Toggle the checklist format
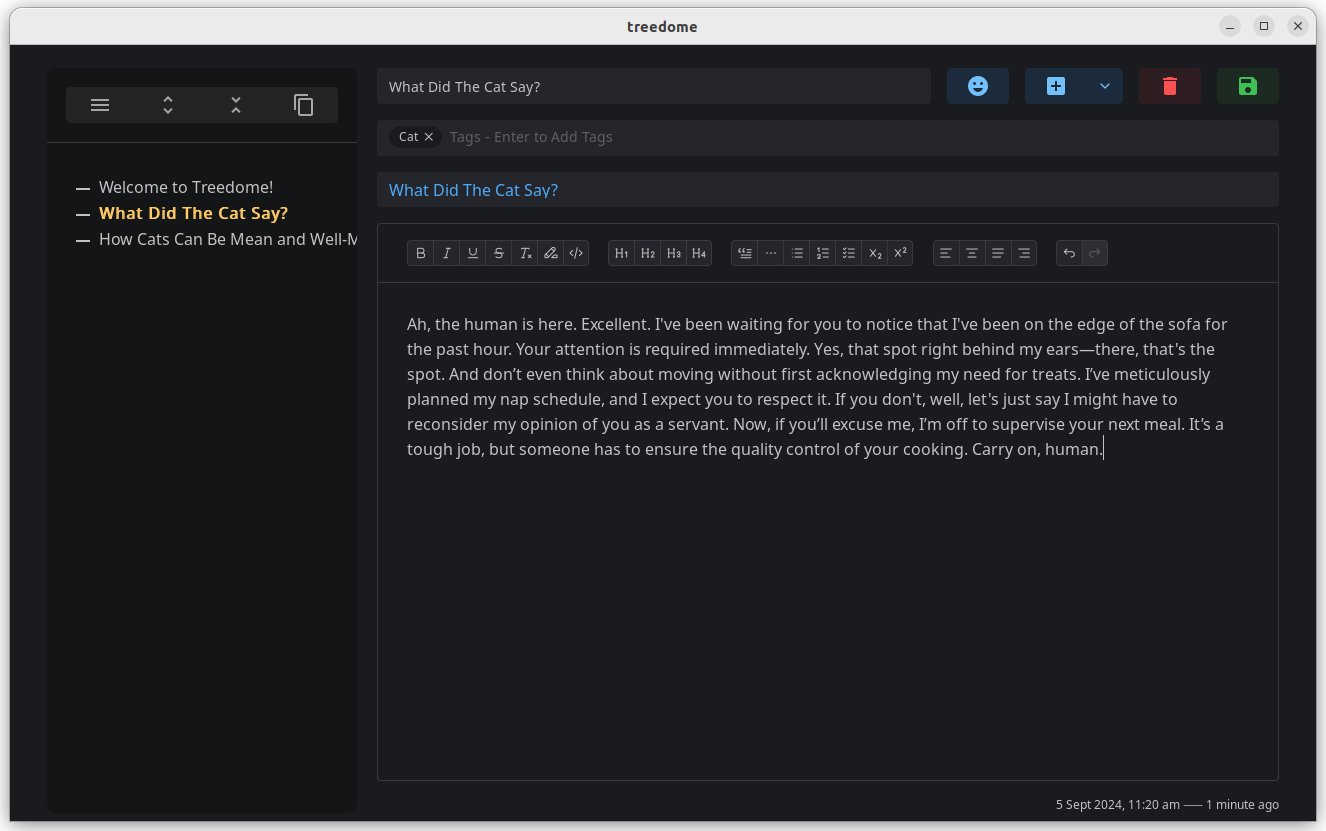Image resolution: width=1326 pixels, height=831 pixels. (x=848, y=253)
